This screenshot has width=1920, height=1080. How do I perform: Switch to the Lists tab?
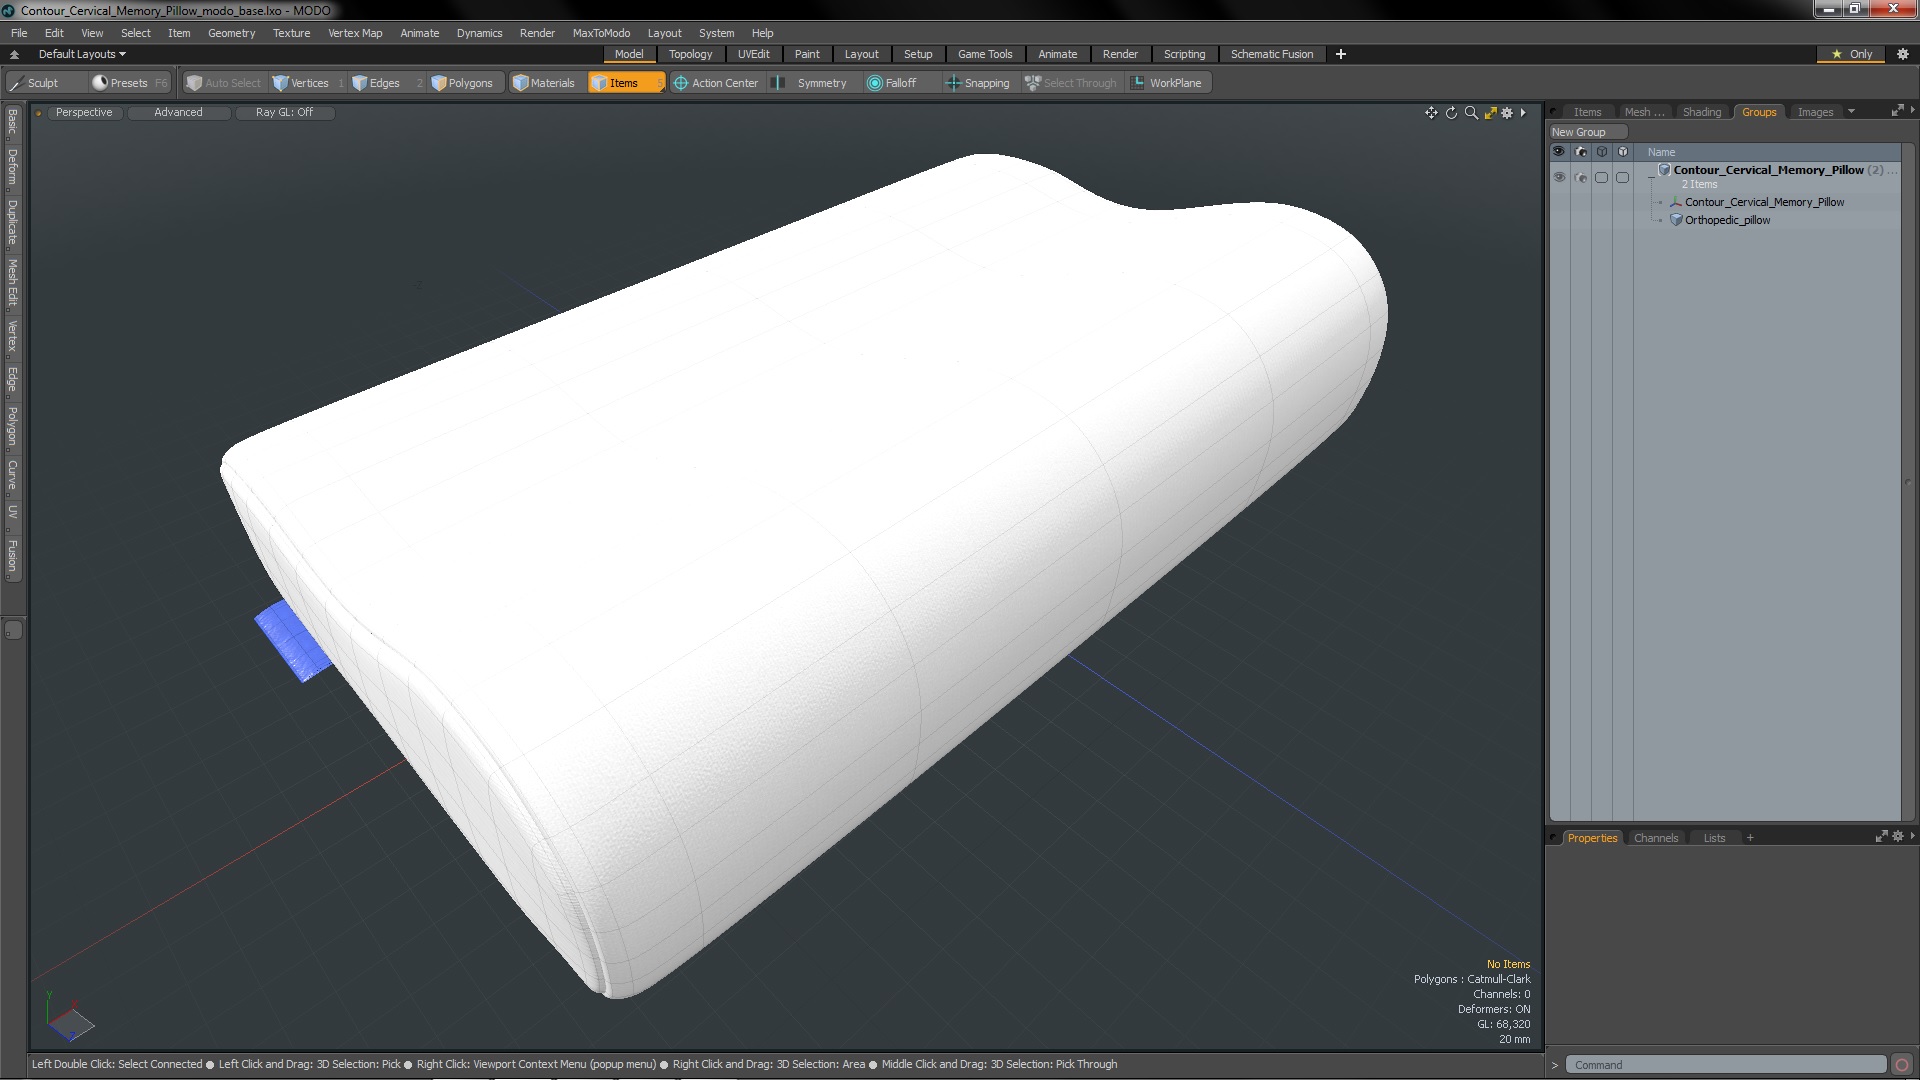click(1714, 838)
